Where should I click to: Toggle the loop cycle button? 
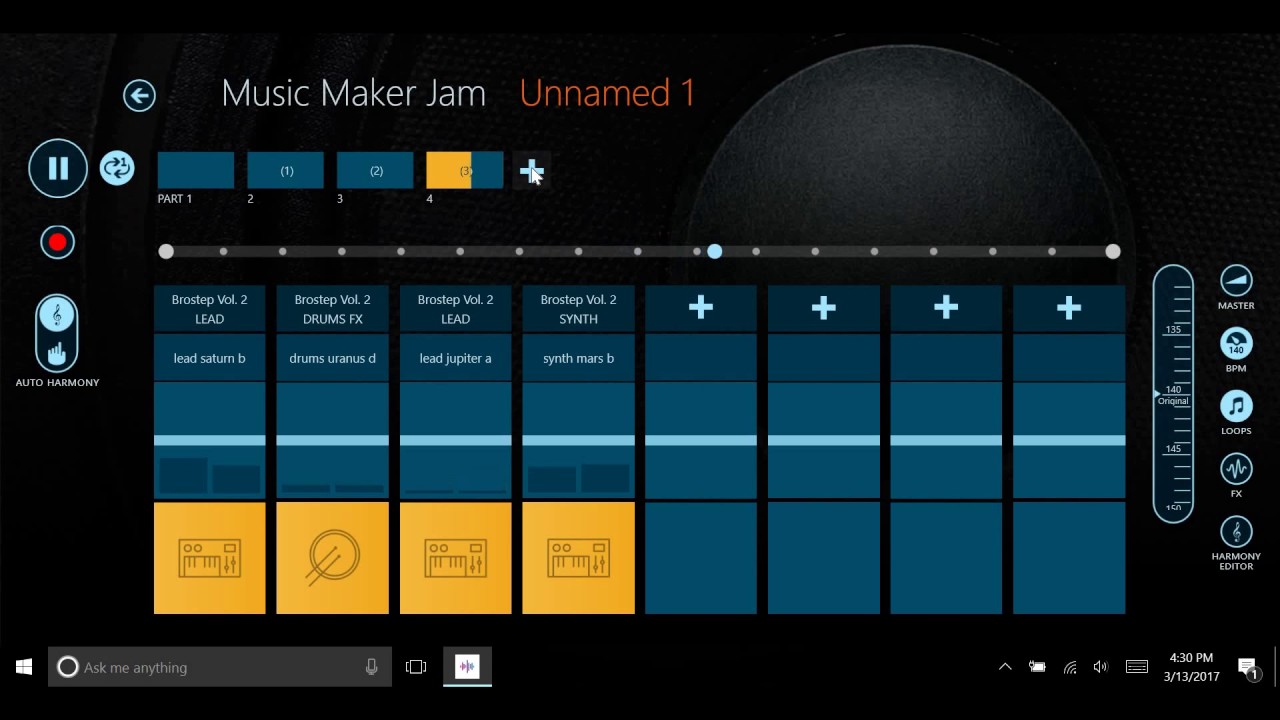pos(117,168)
